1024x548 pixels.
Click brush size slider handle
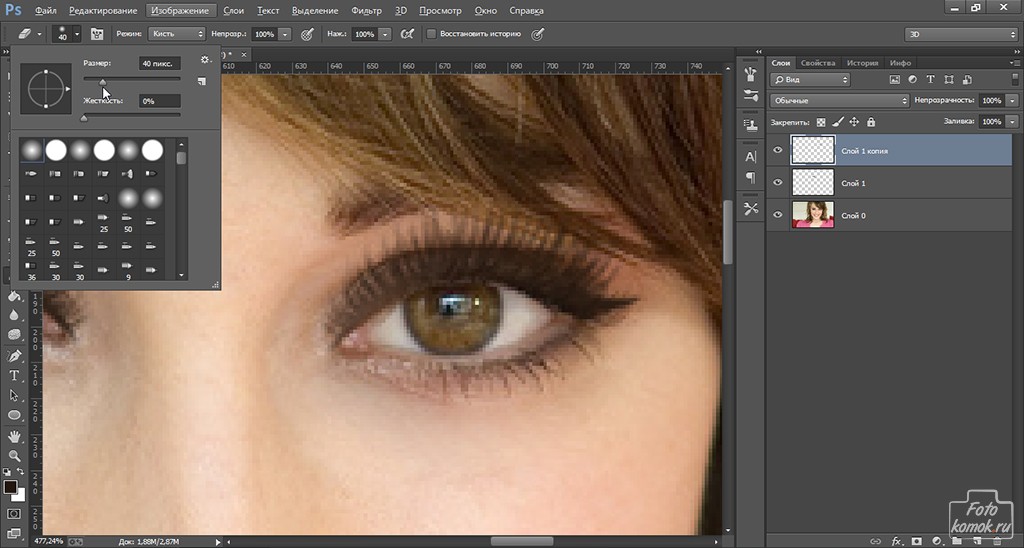click(x=103, y=82)
